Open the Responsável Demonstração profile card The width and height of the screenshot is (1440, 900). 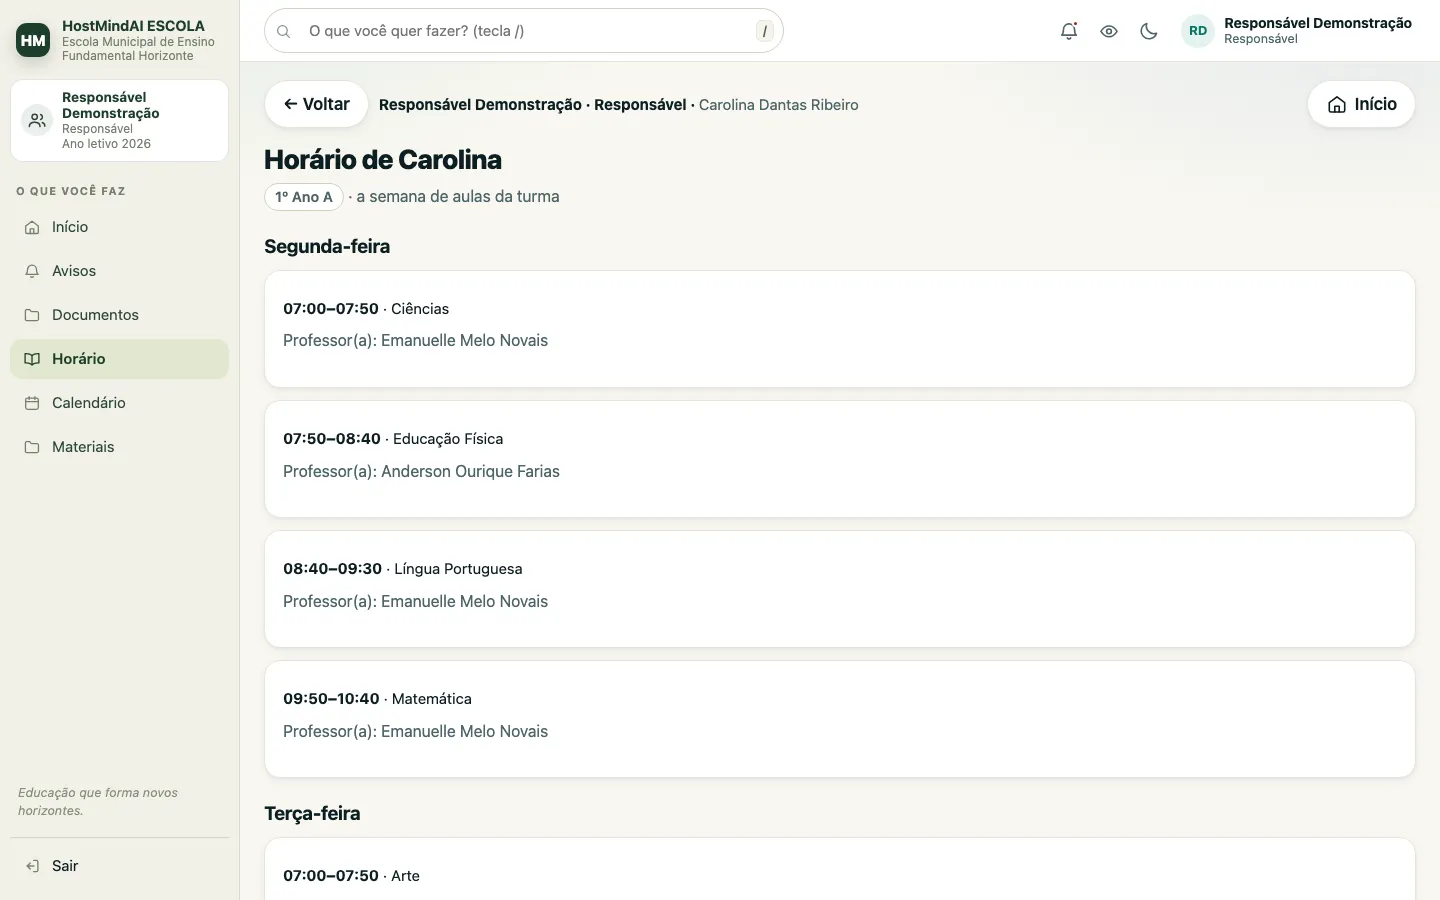pos(119,120)
